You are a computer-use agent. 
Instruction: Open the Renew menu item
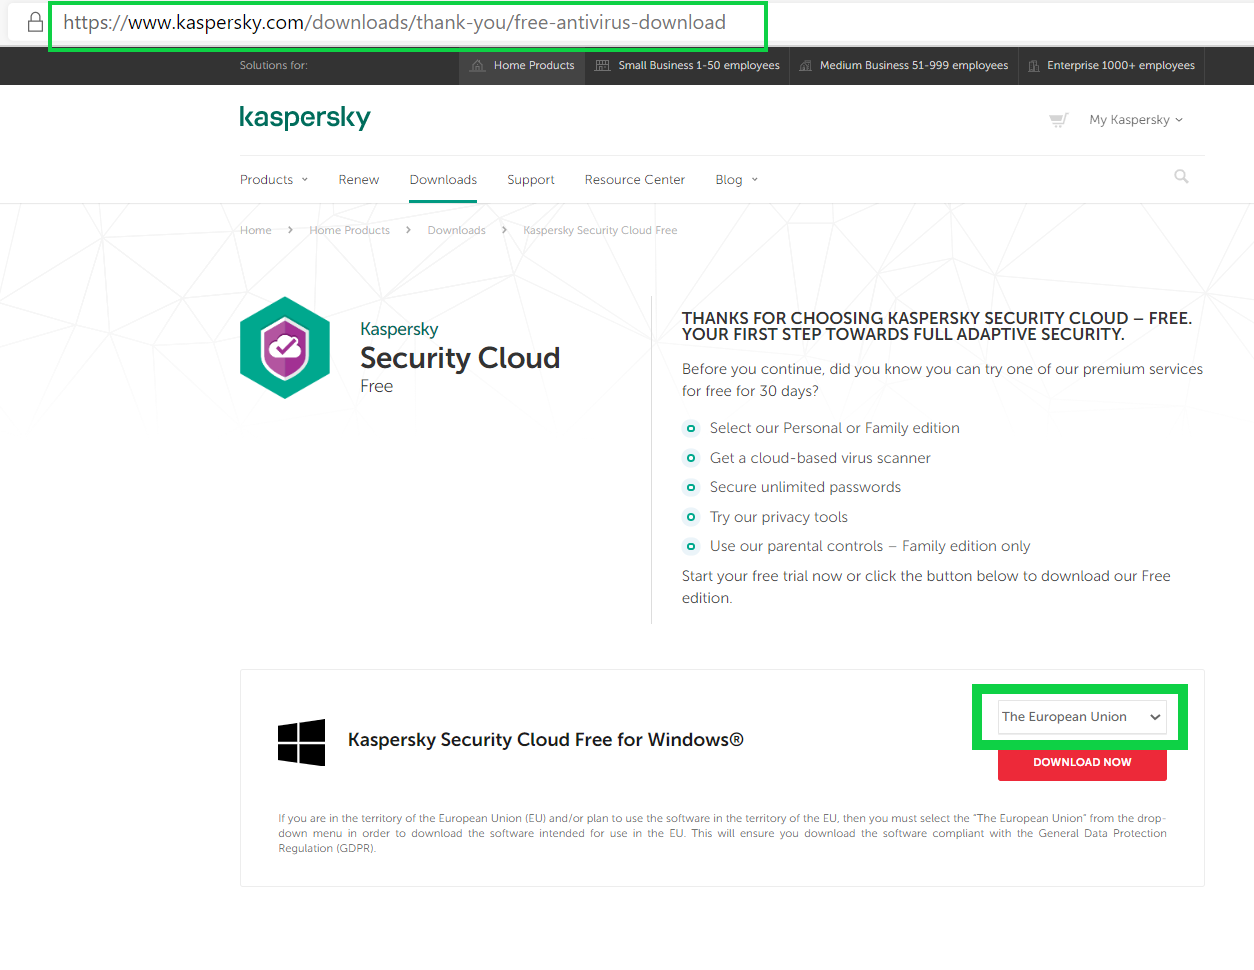pos(359,180)
